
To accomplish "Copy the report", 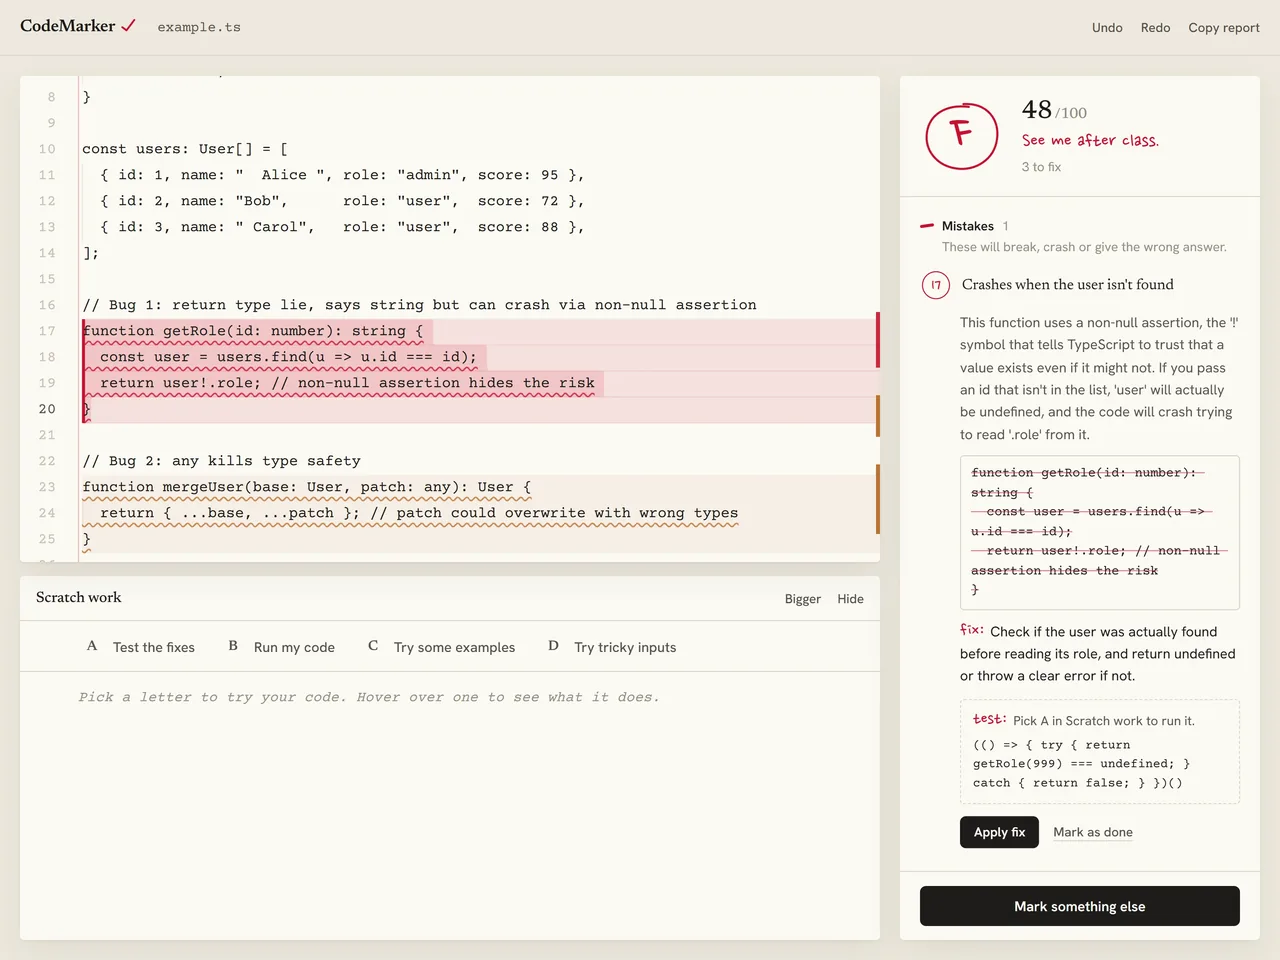I will pos(1224,28).
